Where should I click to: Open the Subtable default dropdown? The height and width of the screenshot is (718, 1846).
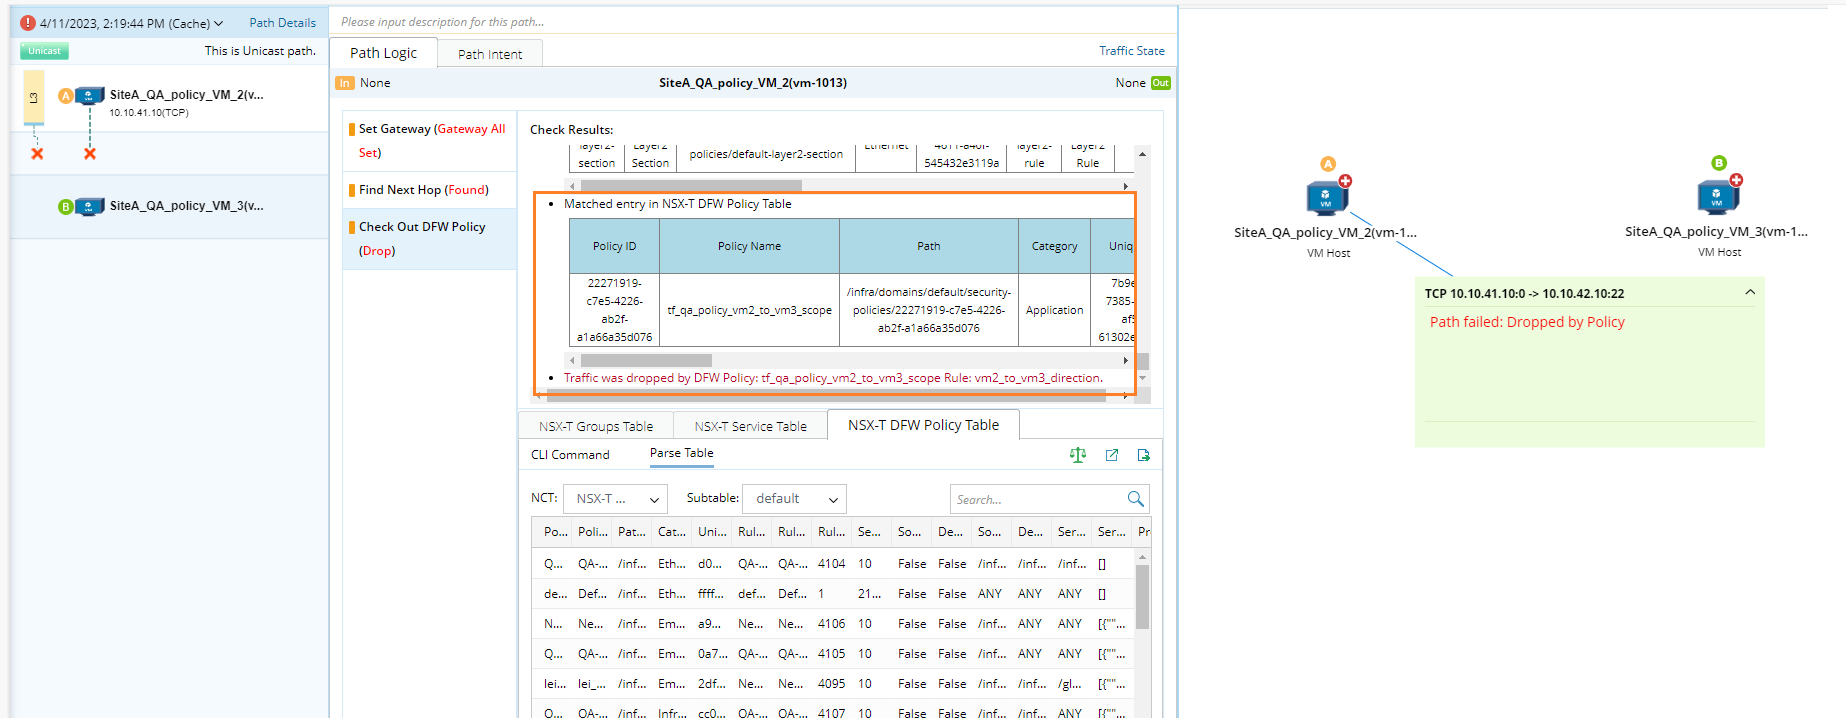point(795,499)
